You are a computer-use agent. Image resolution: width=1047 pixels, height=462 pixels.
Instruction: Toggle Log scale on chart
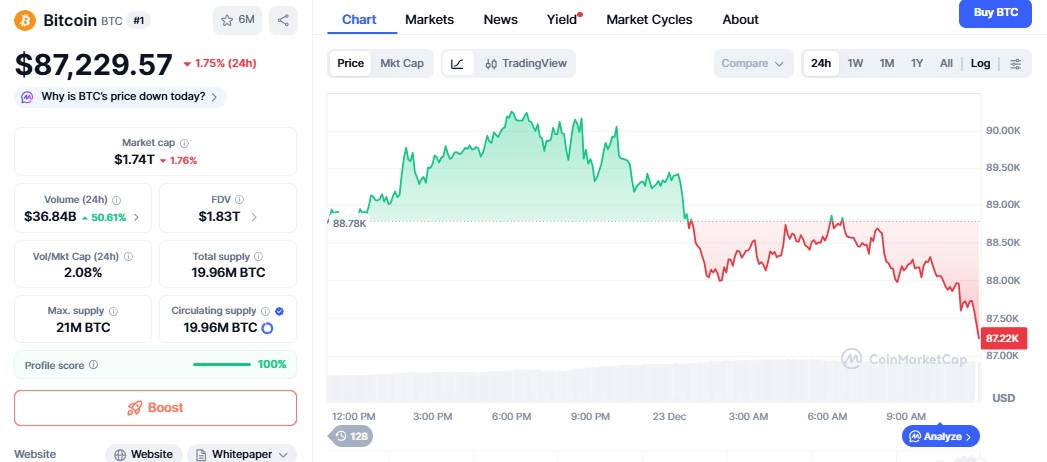[980, 64]
